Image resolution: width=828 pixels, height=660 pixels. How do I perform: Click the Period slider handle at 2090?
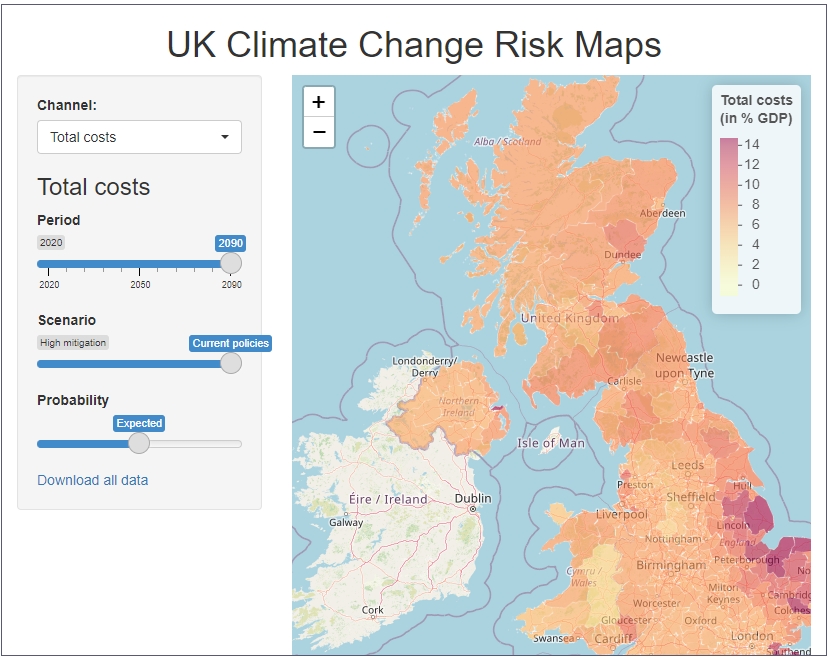click(x=231, y=264)
